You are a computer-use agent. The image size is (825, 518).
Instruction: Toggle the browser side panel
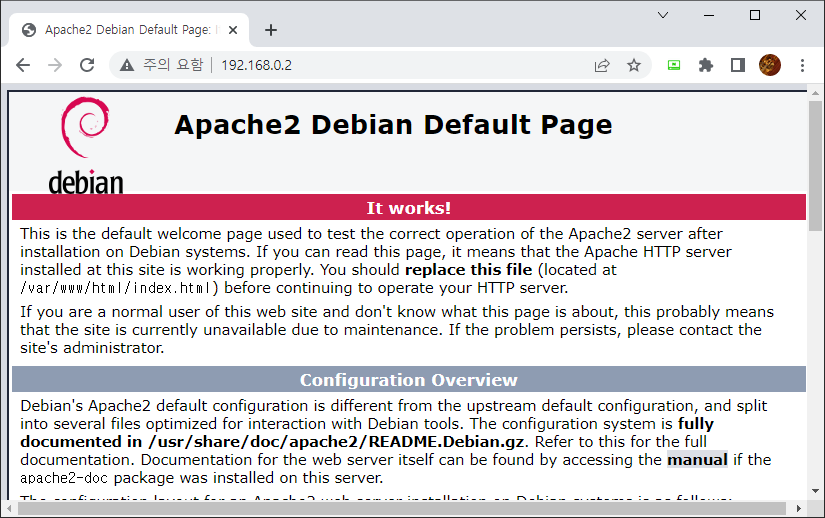[x=738, y=65]
